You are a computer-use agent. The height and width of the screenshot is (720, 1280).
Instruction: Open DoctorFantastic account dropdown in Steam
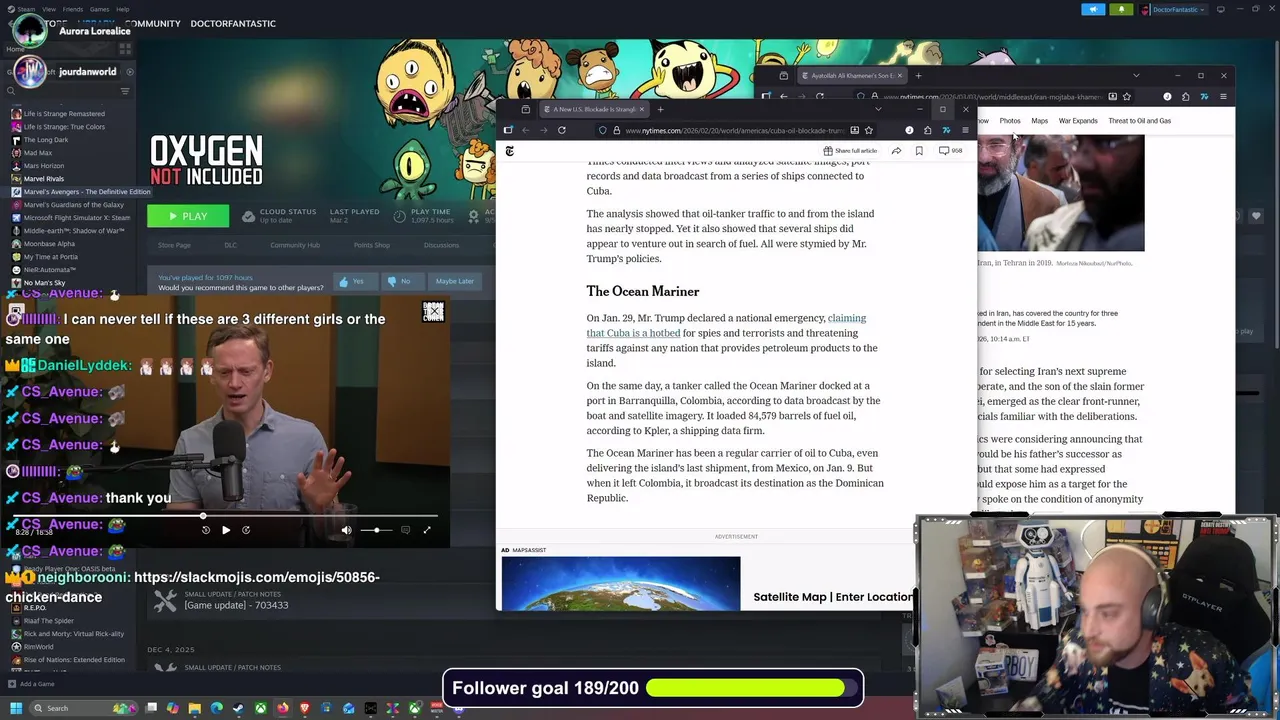point(1174,9)
